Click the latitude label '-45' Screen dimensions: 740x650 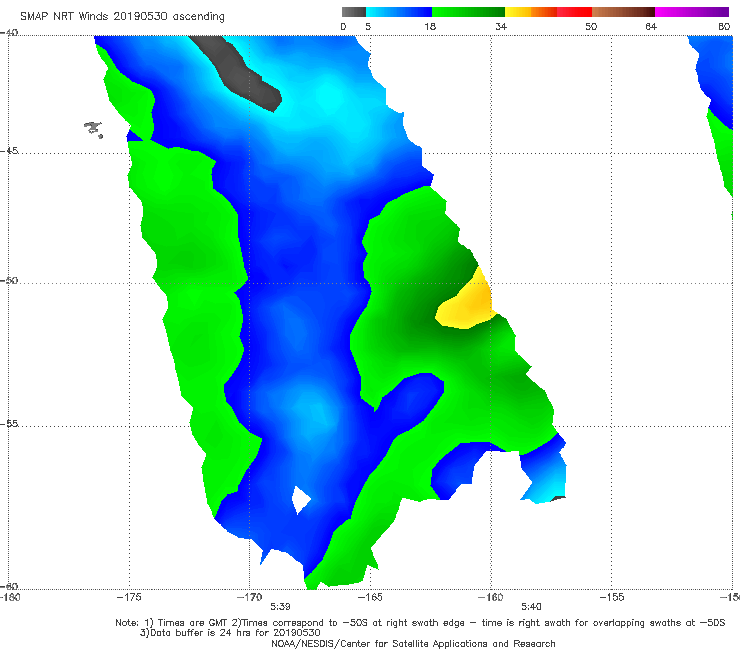(x=9, y=151)
